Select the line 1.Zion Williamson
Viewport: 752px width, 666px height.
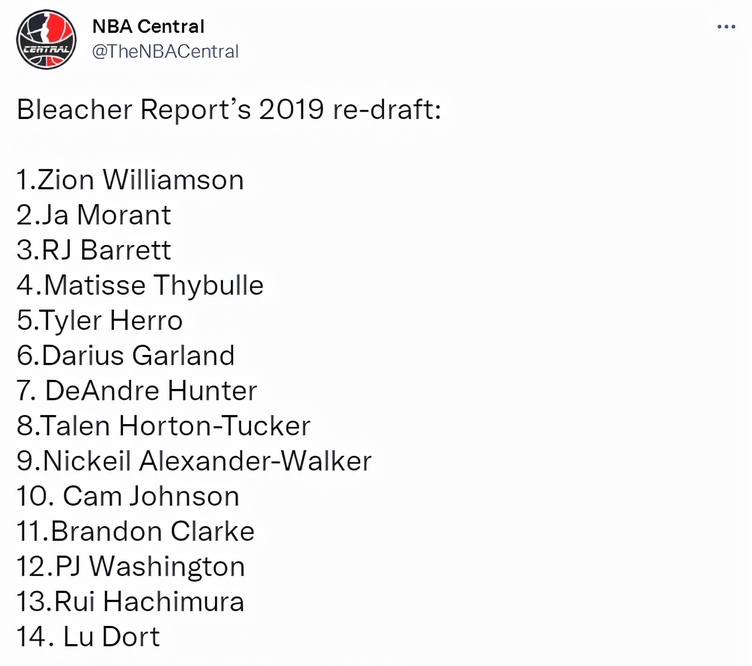(130, 180)
